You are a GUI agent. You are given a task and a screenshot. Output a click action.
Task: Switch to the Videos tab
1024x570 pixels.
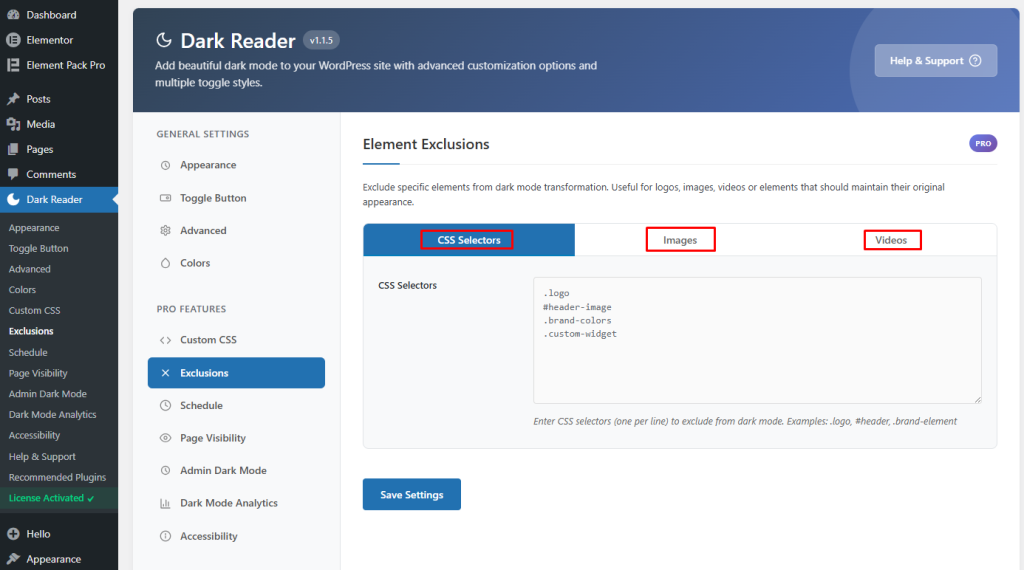891,240
